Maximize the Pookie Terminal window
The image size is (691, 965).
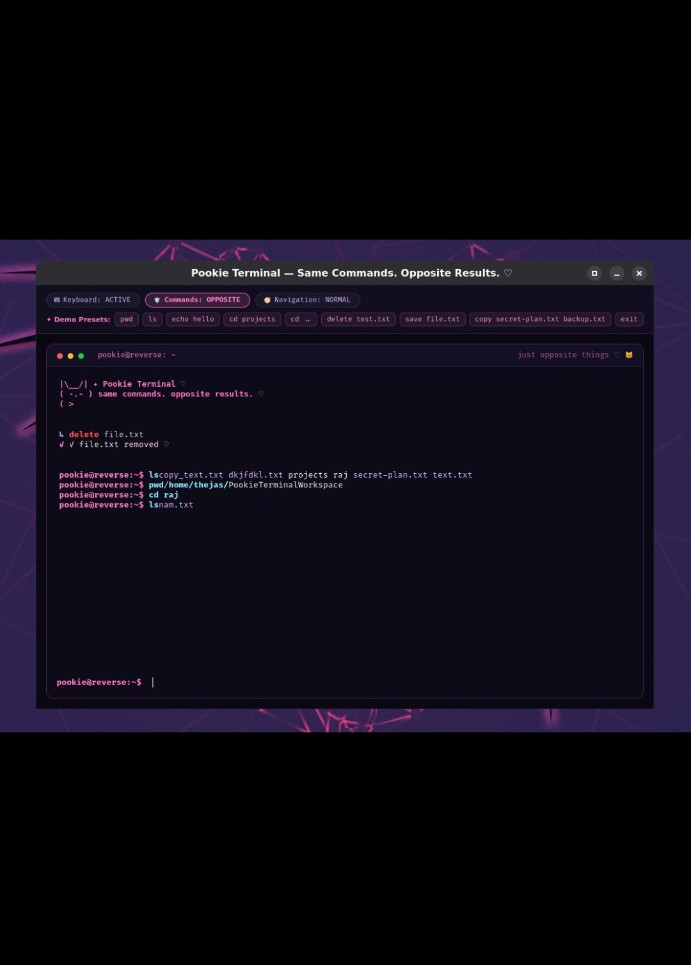point(594,273)
